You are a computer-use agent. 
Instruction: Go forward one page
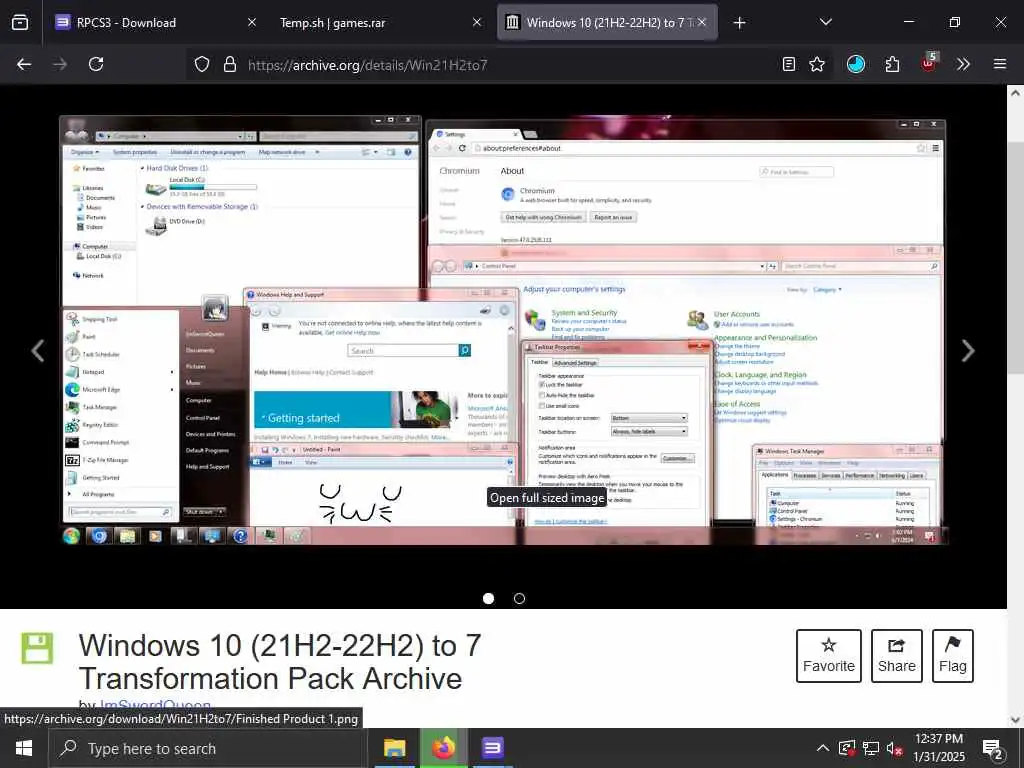tap(60, 64)
